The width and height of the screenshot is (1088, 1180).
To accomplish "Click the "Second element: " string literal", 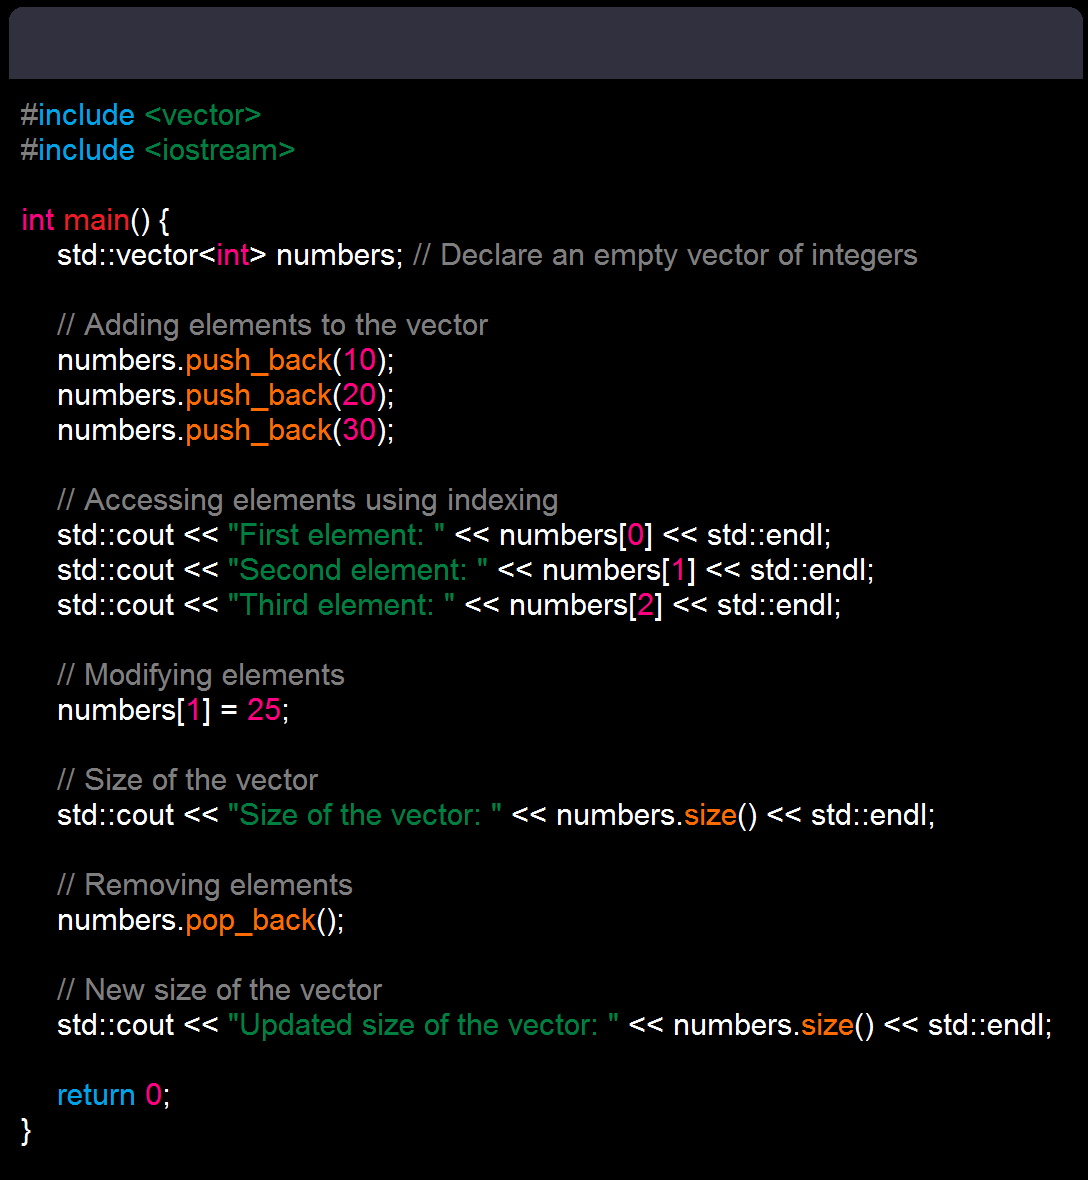I will (x=357, y=570).
